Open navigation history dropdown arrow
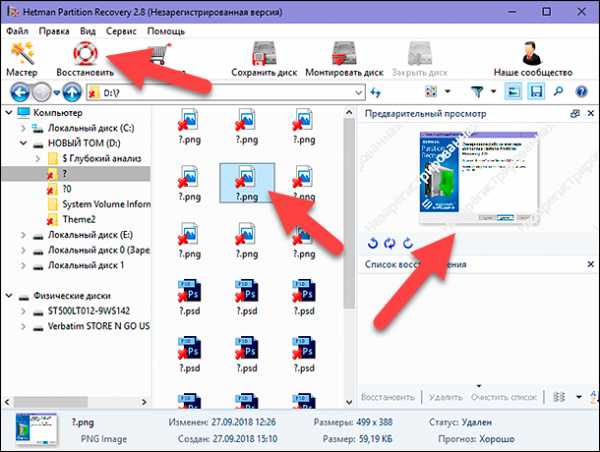Screen dimensions: 600x452 [57, 93]
